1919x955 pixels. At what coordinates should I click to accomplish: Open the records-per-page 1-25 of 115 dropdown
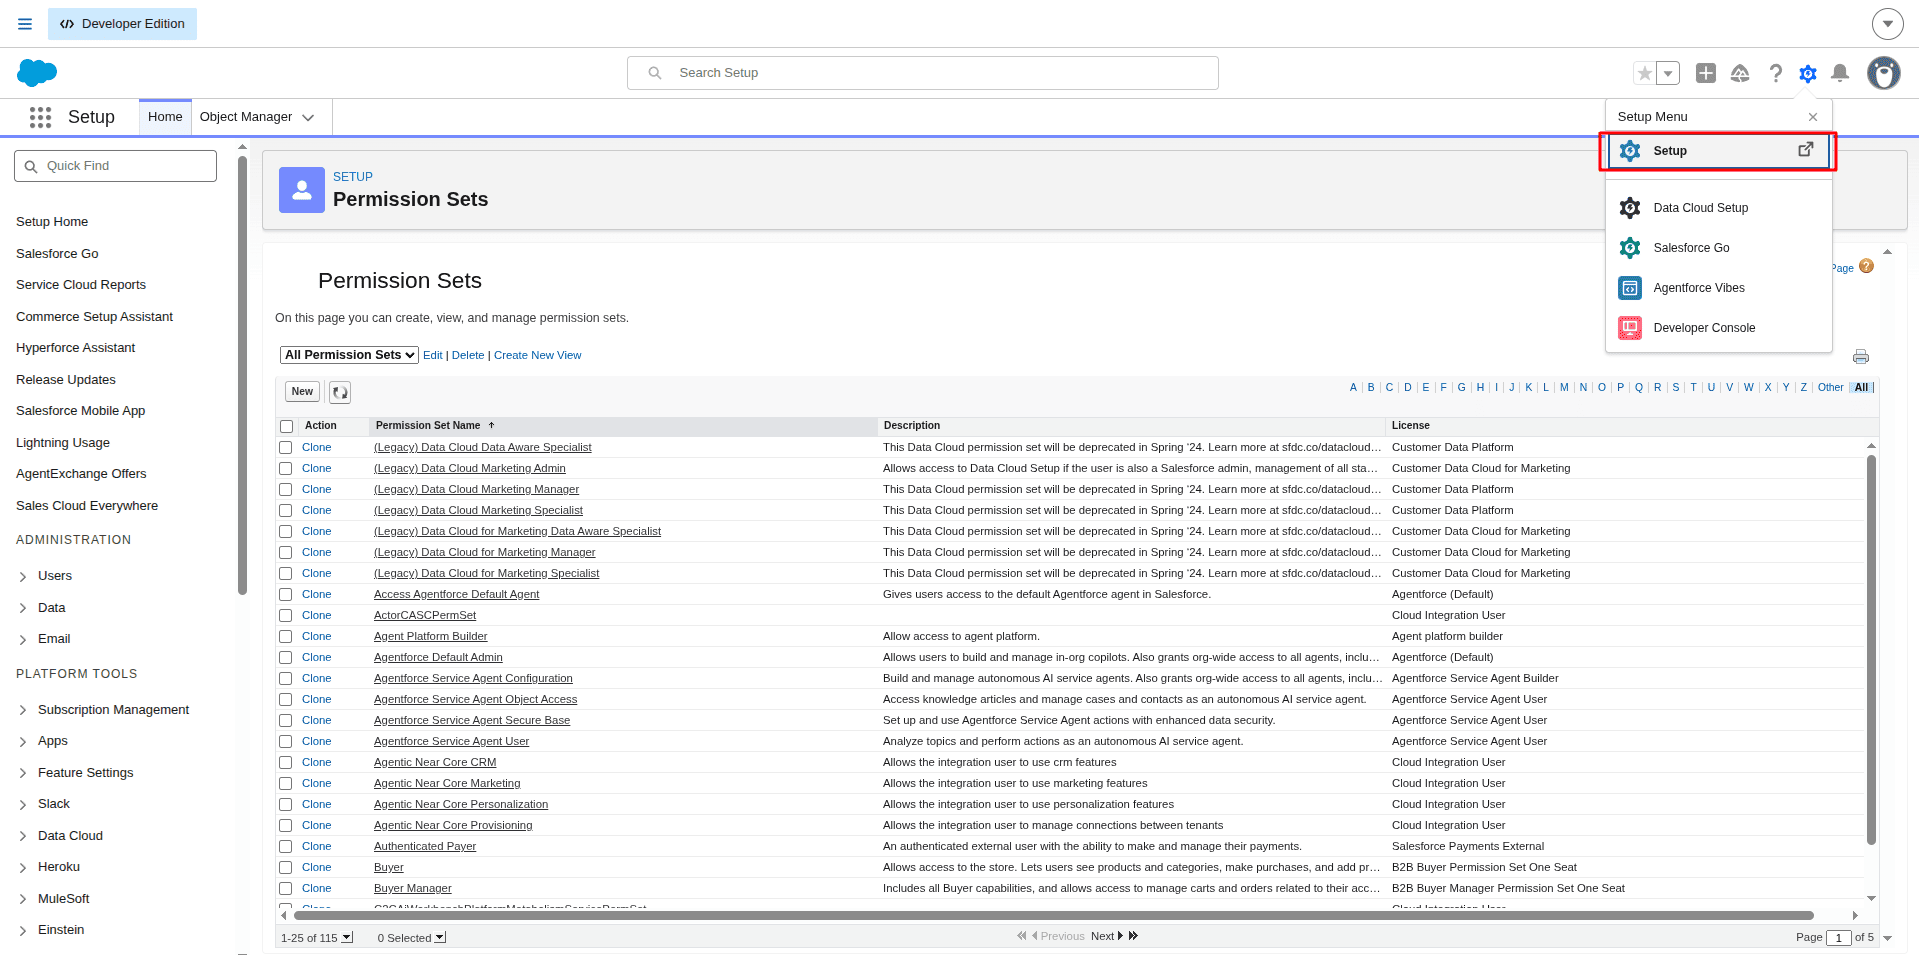(x=347, y=938)
